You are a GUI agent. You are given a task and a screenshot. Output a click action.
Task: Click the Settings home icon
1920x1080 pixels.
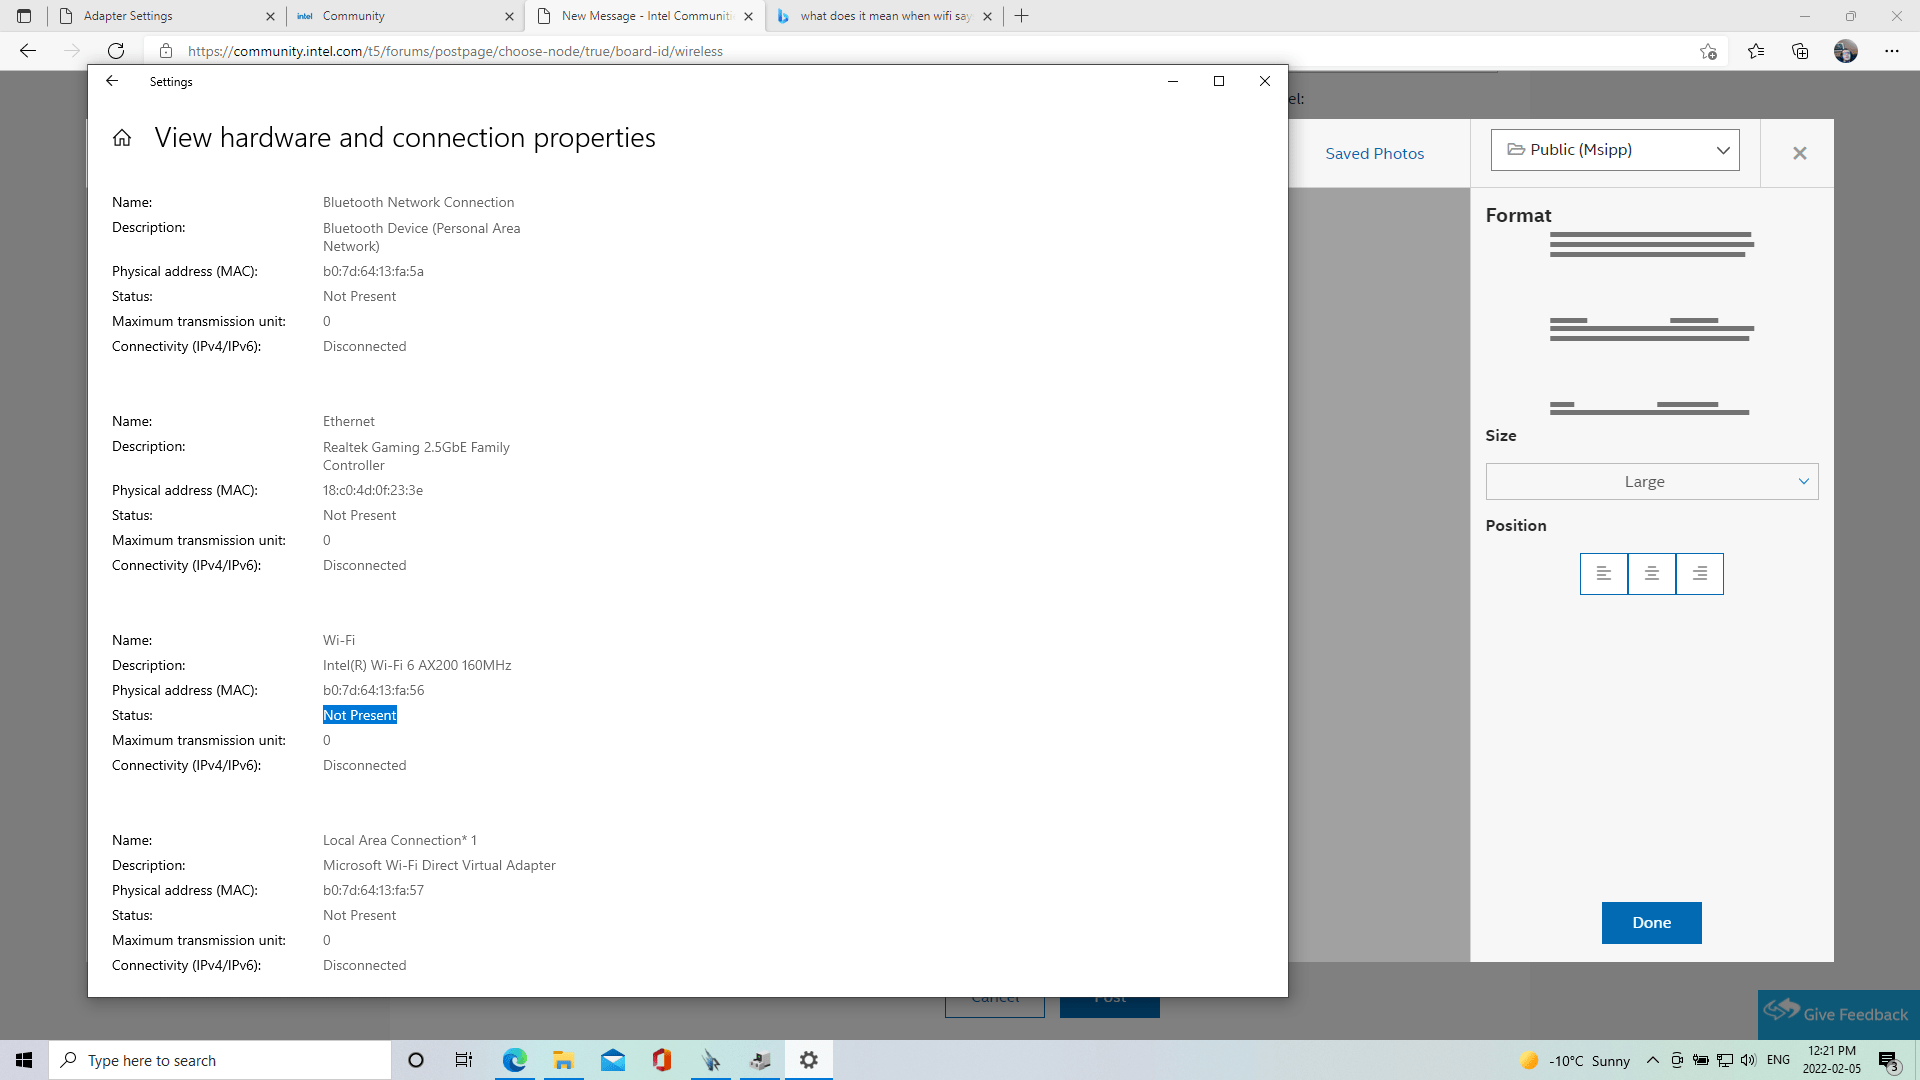[122, 138]
